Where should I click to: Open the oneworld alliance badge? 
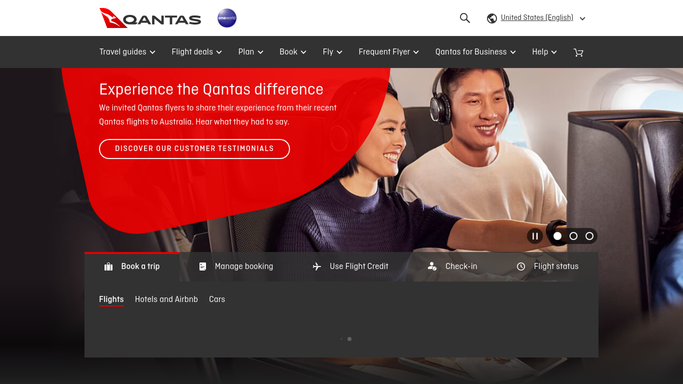click(227, 18)
